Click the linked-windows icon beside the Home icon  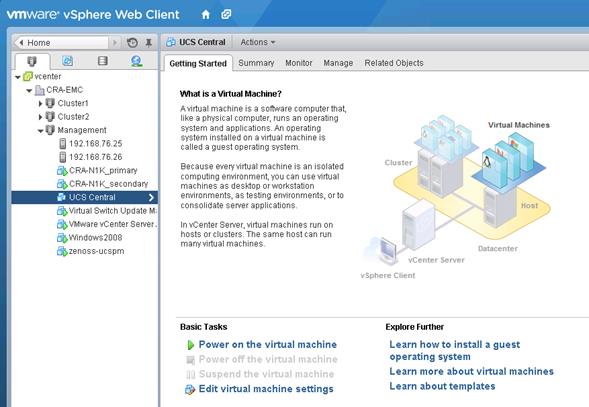coord(226,15)
